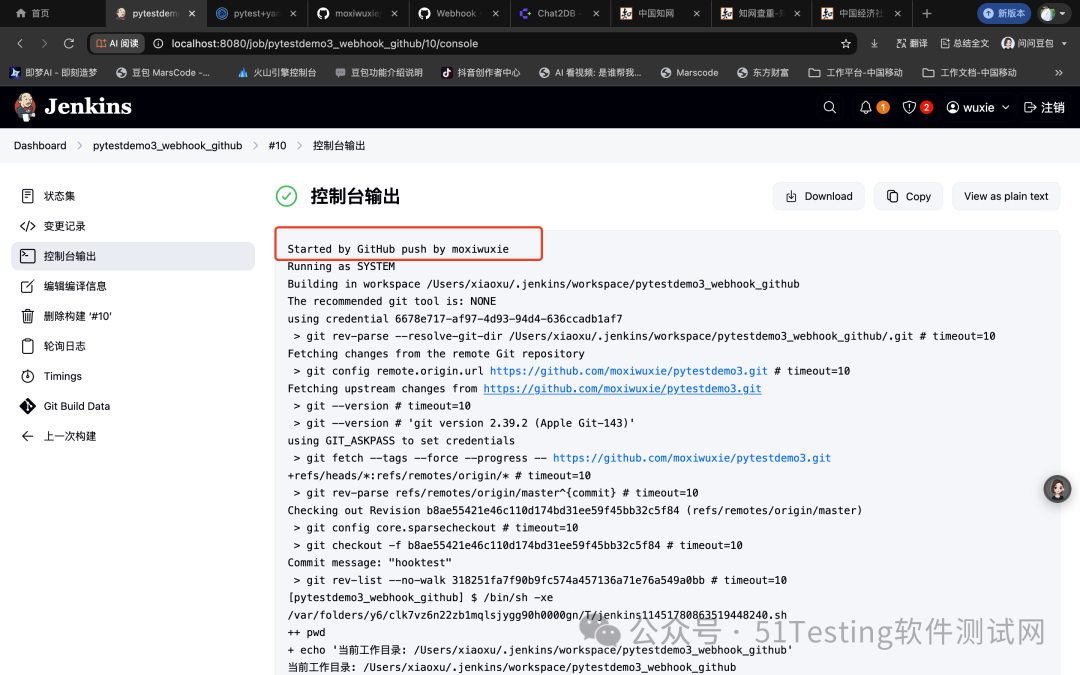Switch to the Chat2DB browser tab
This screenshot has height=675, width=1080.
pyautogui.click(x=558, y=13)
